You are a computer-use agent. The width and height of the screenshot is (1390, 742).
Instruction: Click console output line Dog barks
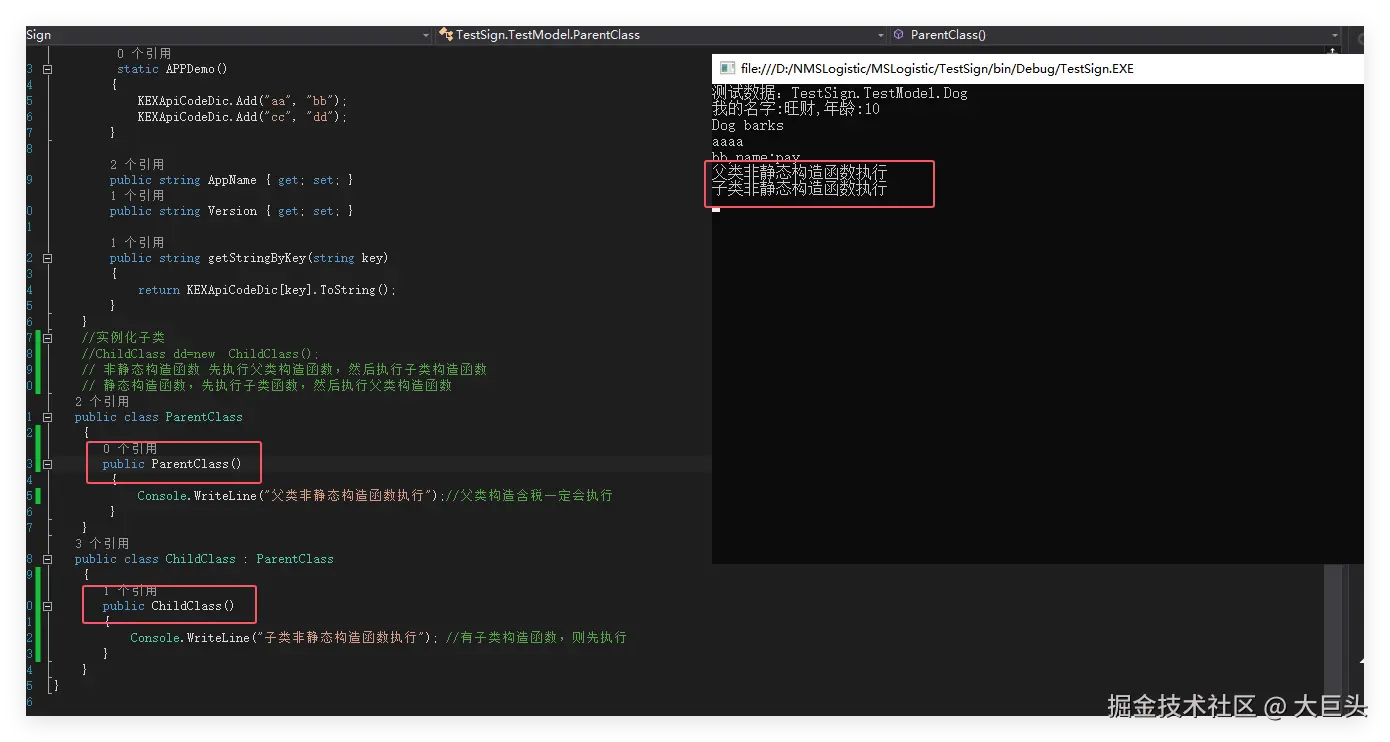pos(748,125)
